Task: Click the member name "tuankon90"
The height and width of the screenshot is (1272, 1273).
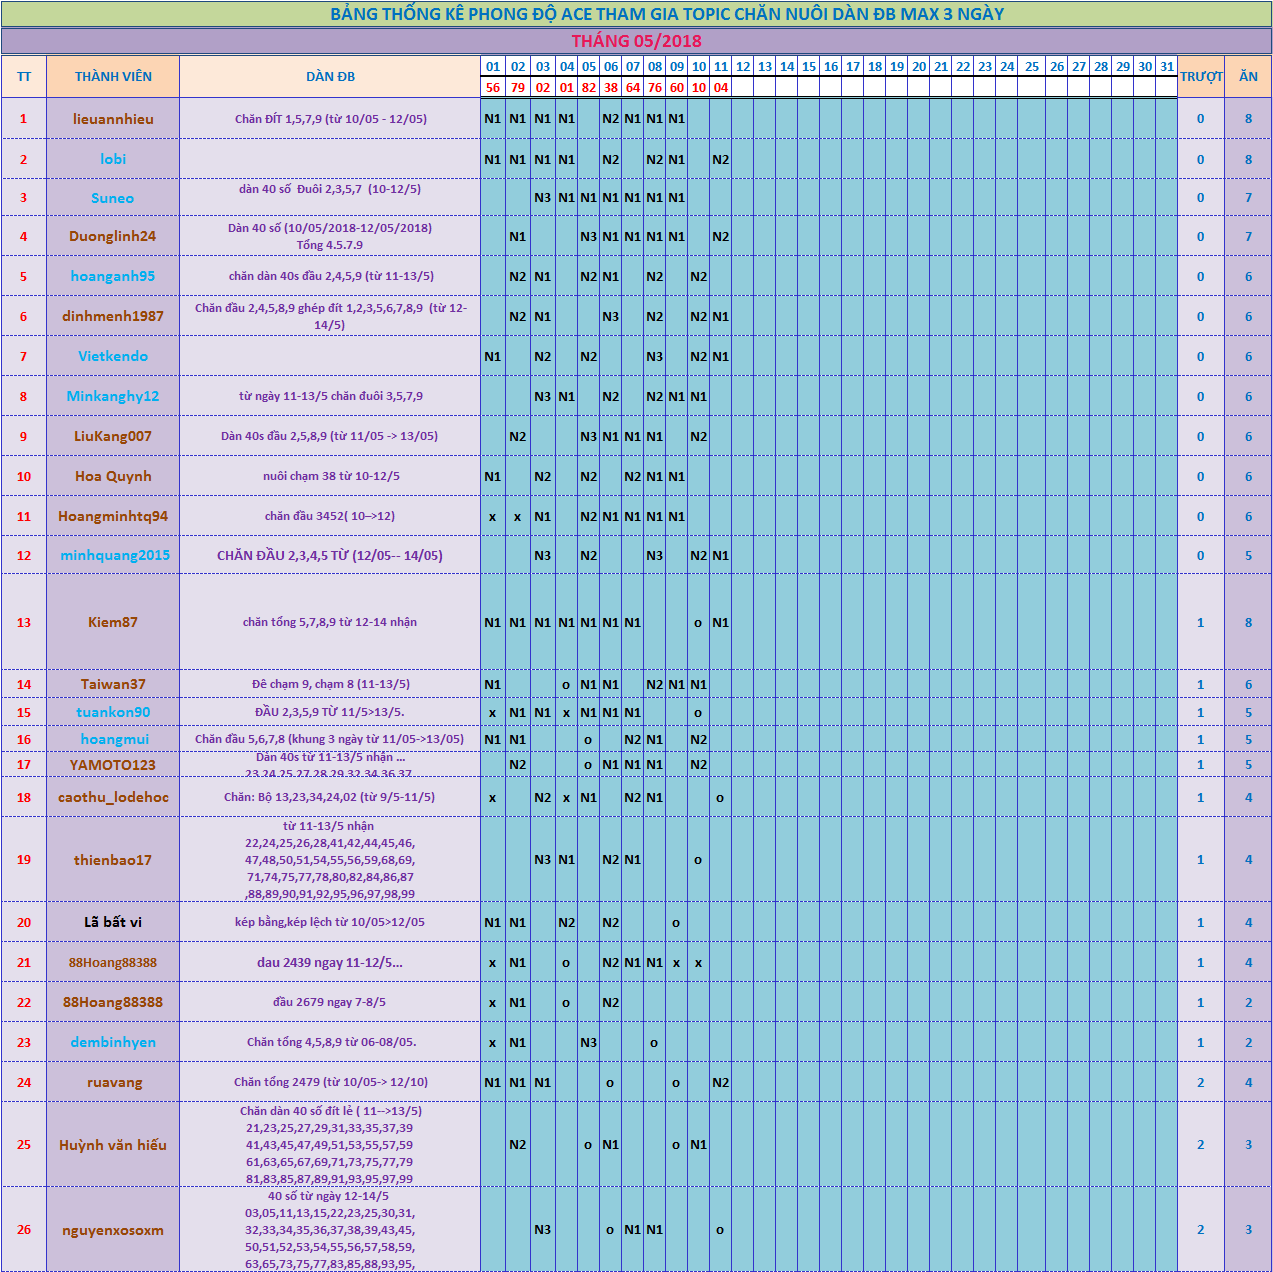Action: coord(113,712)
